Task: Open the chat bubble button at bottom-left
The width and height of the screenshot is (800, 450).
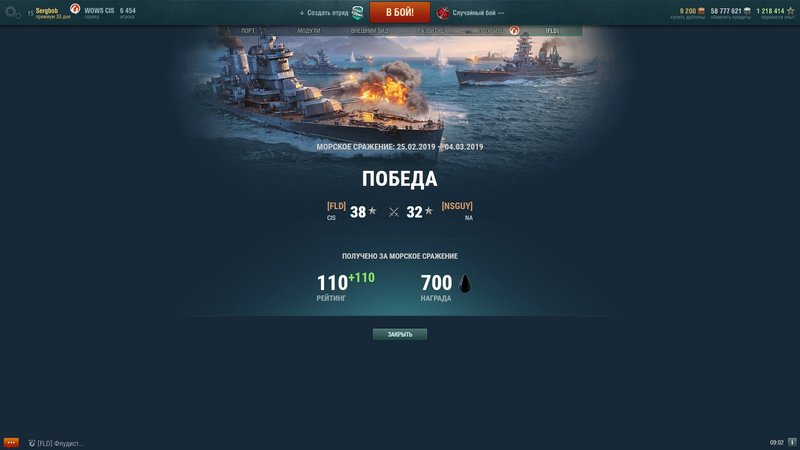Action: coord(11,443)
